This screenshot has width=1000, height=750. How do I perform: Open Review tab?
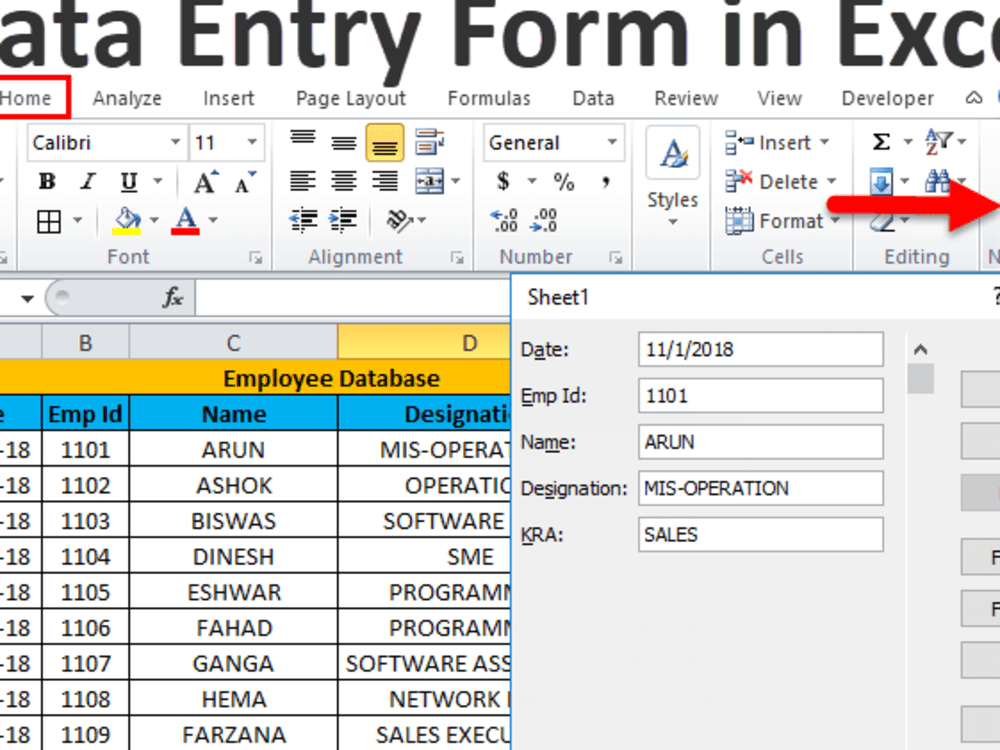[686, 98]
